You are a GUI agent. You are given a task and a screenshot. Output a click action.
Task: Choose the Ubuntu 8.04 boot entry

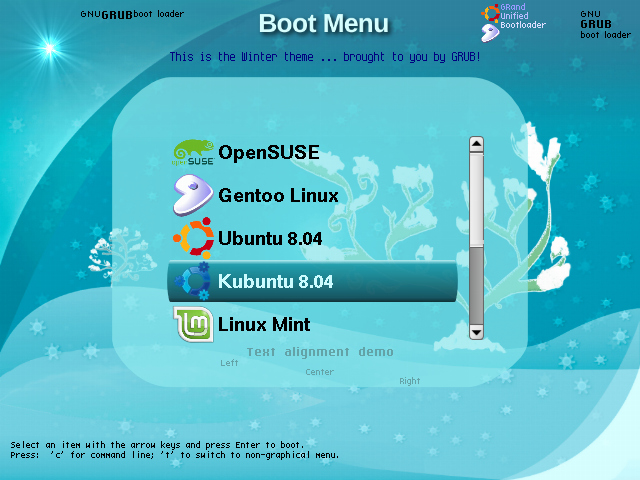[x=312, y=238]
